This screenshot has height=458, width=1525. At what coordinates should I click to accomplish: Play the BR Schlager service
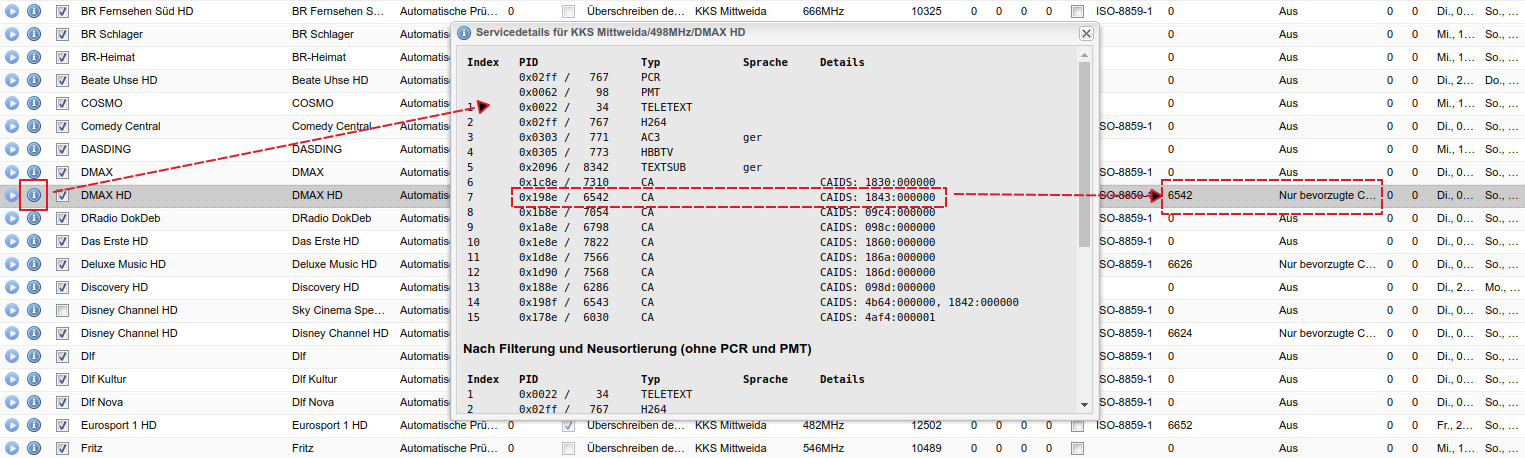click(x=12, y=34)
